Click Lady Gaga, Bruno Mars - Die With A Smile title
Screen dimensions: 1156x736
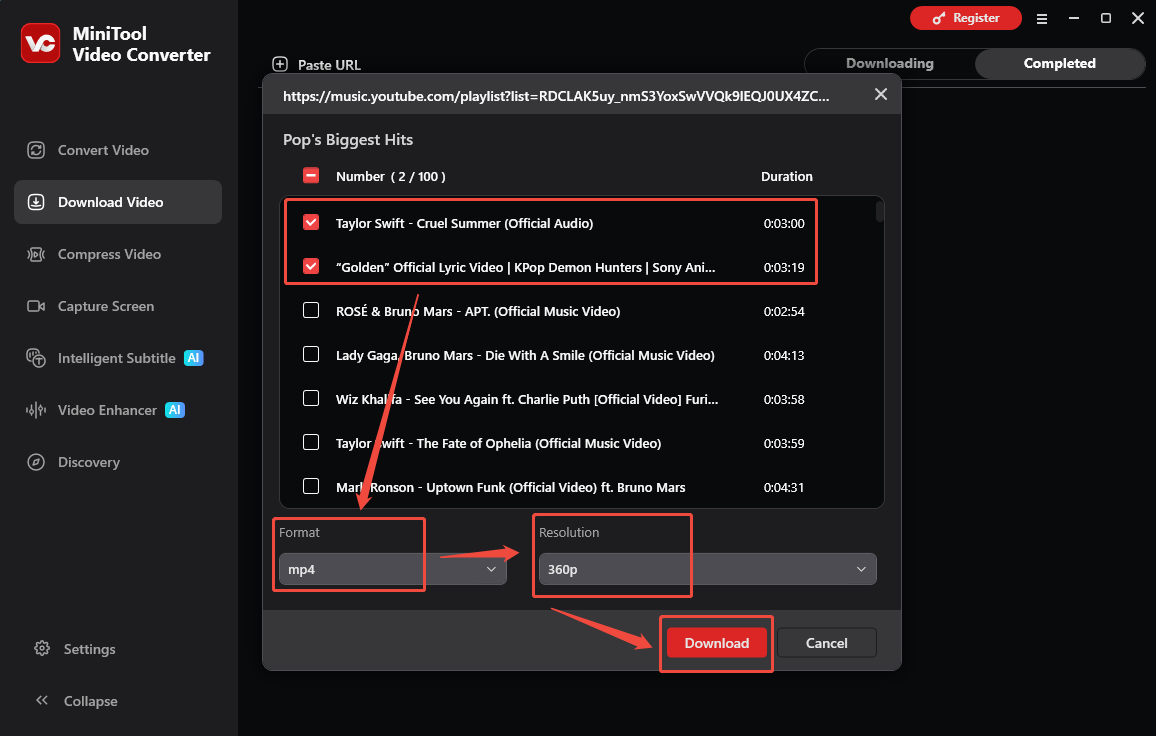click(x=525, y=355)
